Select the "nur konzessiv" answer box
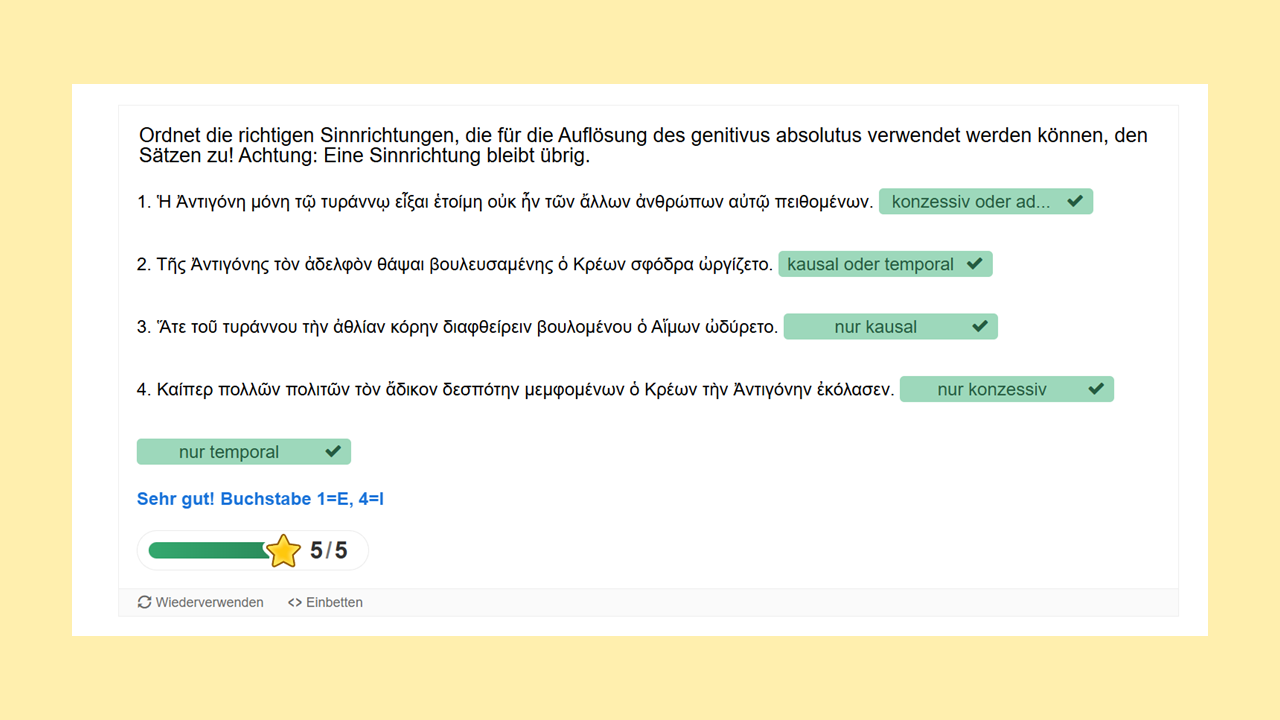Screen dimensions: 1280x720 pyautogui.click(x=991, y=390)
